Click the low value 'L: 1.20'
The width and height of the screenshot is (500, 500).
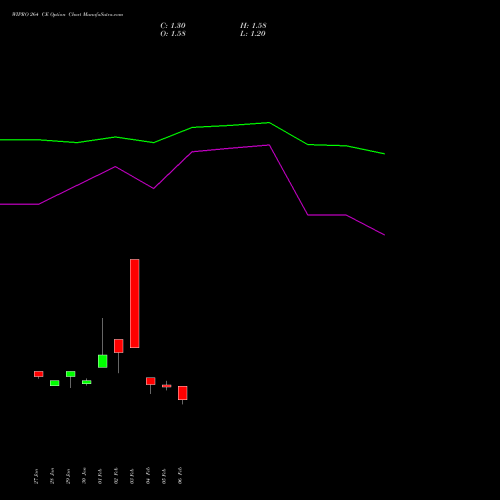click(253, 34)
